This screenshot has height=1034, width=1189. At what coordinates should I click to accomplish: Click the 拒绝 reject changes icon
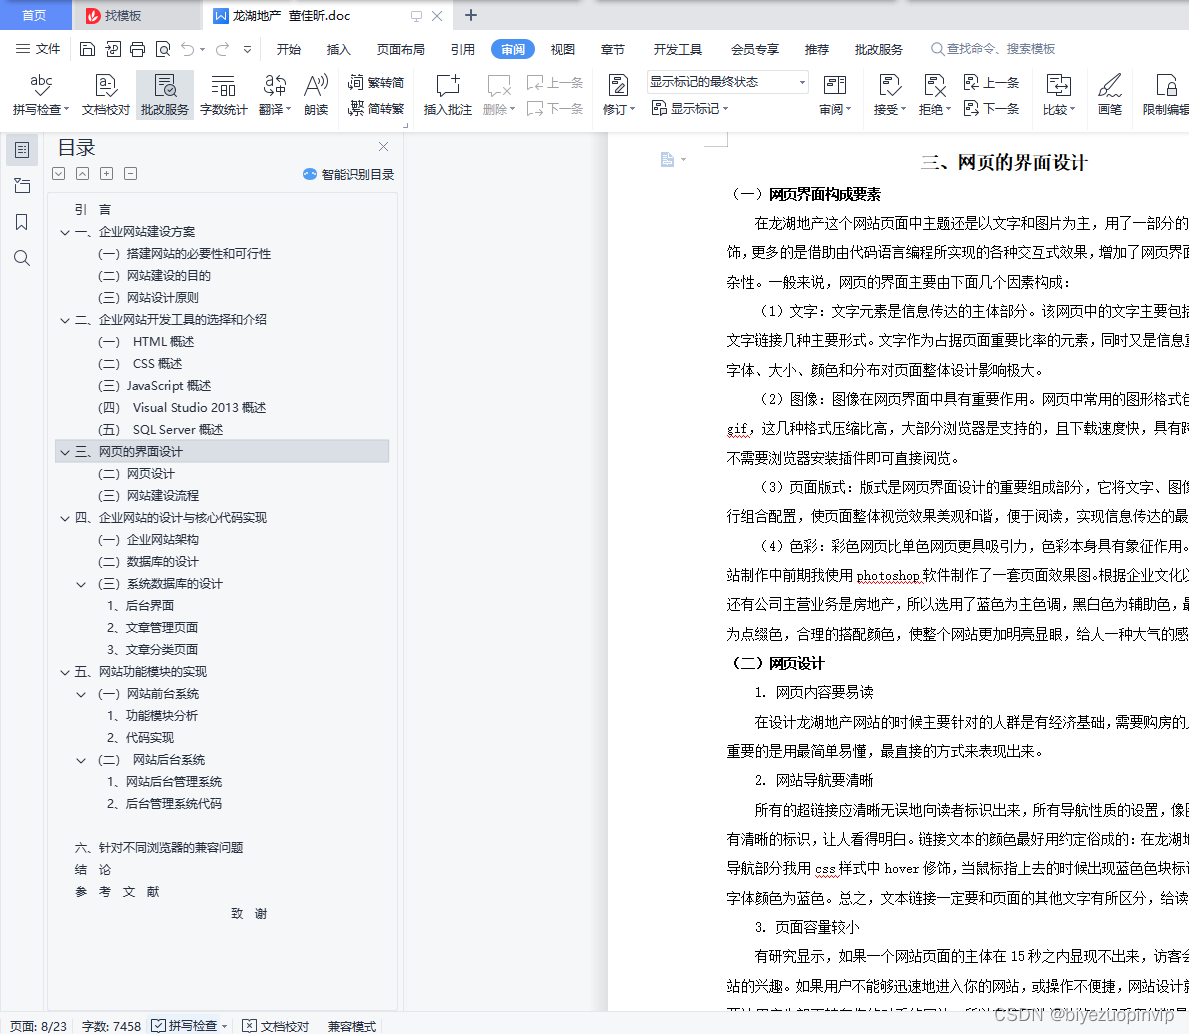(934, 95)
